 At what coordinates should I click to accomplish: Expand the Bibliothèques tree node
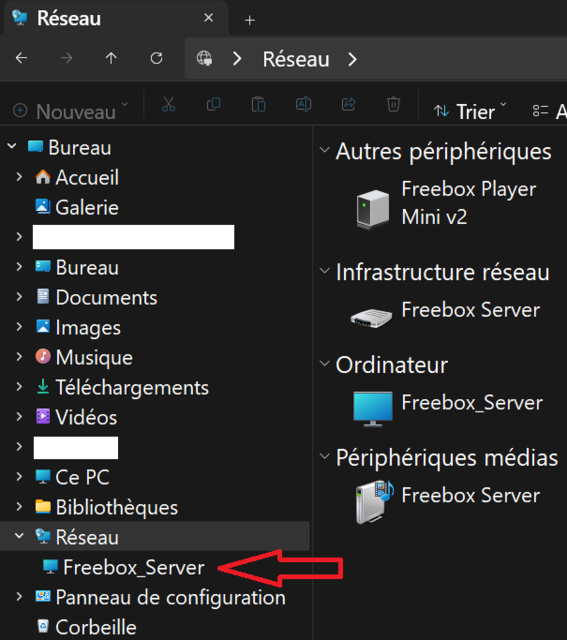point(19,506)
